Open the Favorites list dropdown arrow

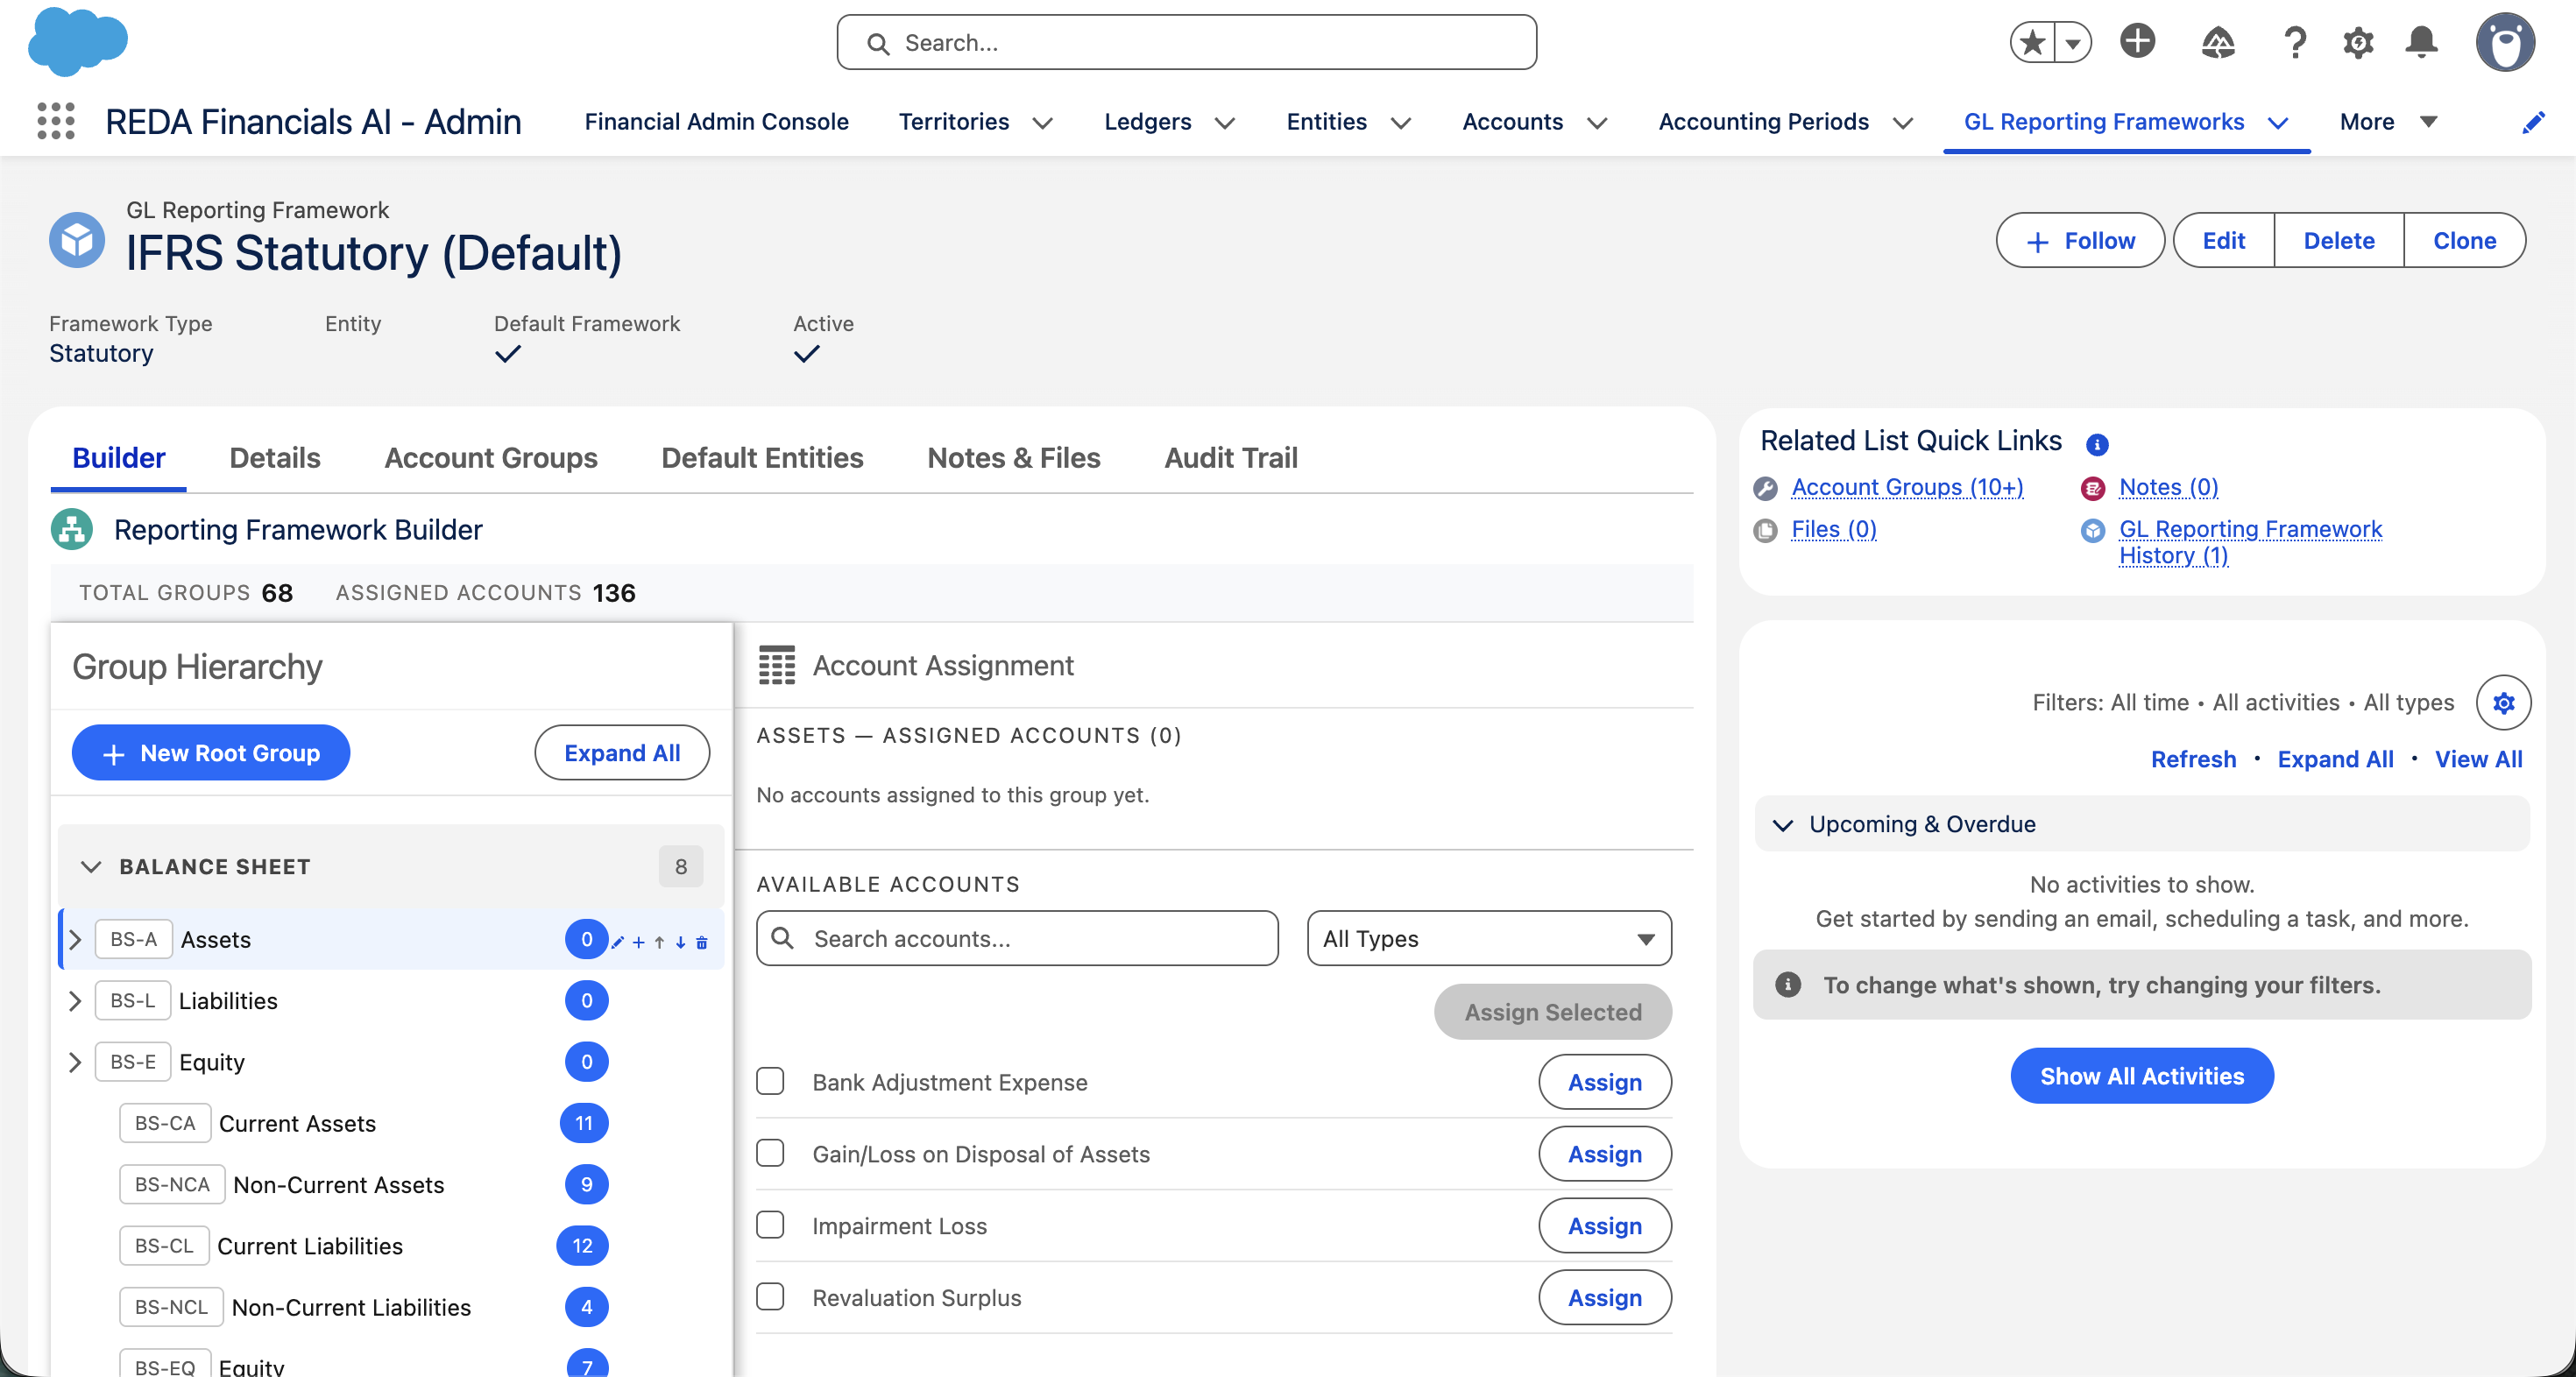pyautogui.click(x=2073, y=43)
